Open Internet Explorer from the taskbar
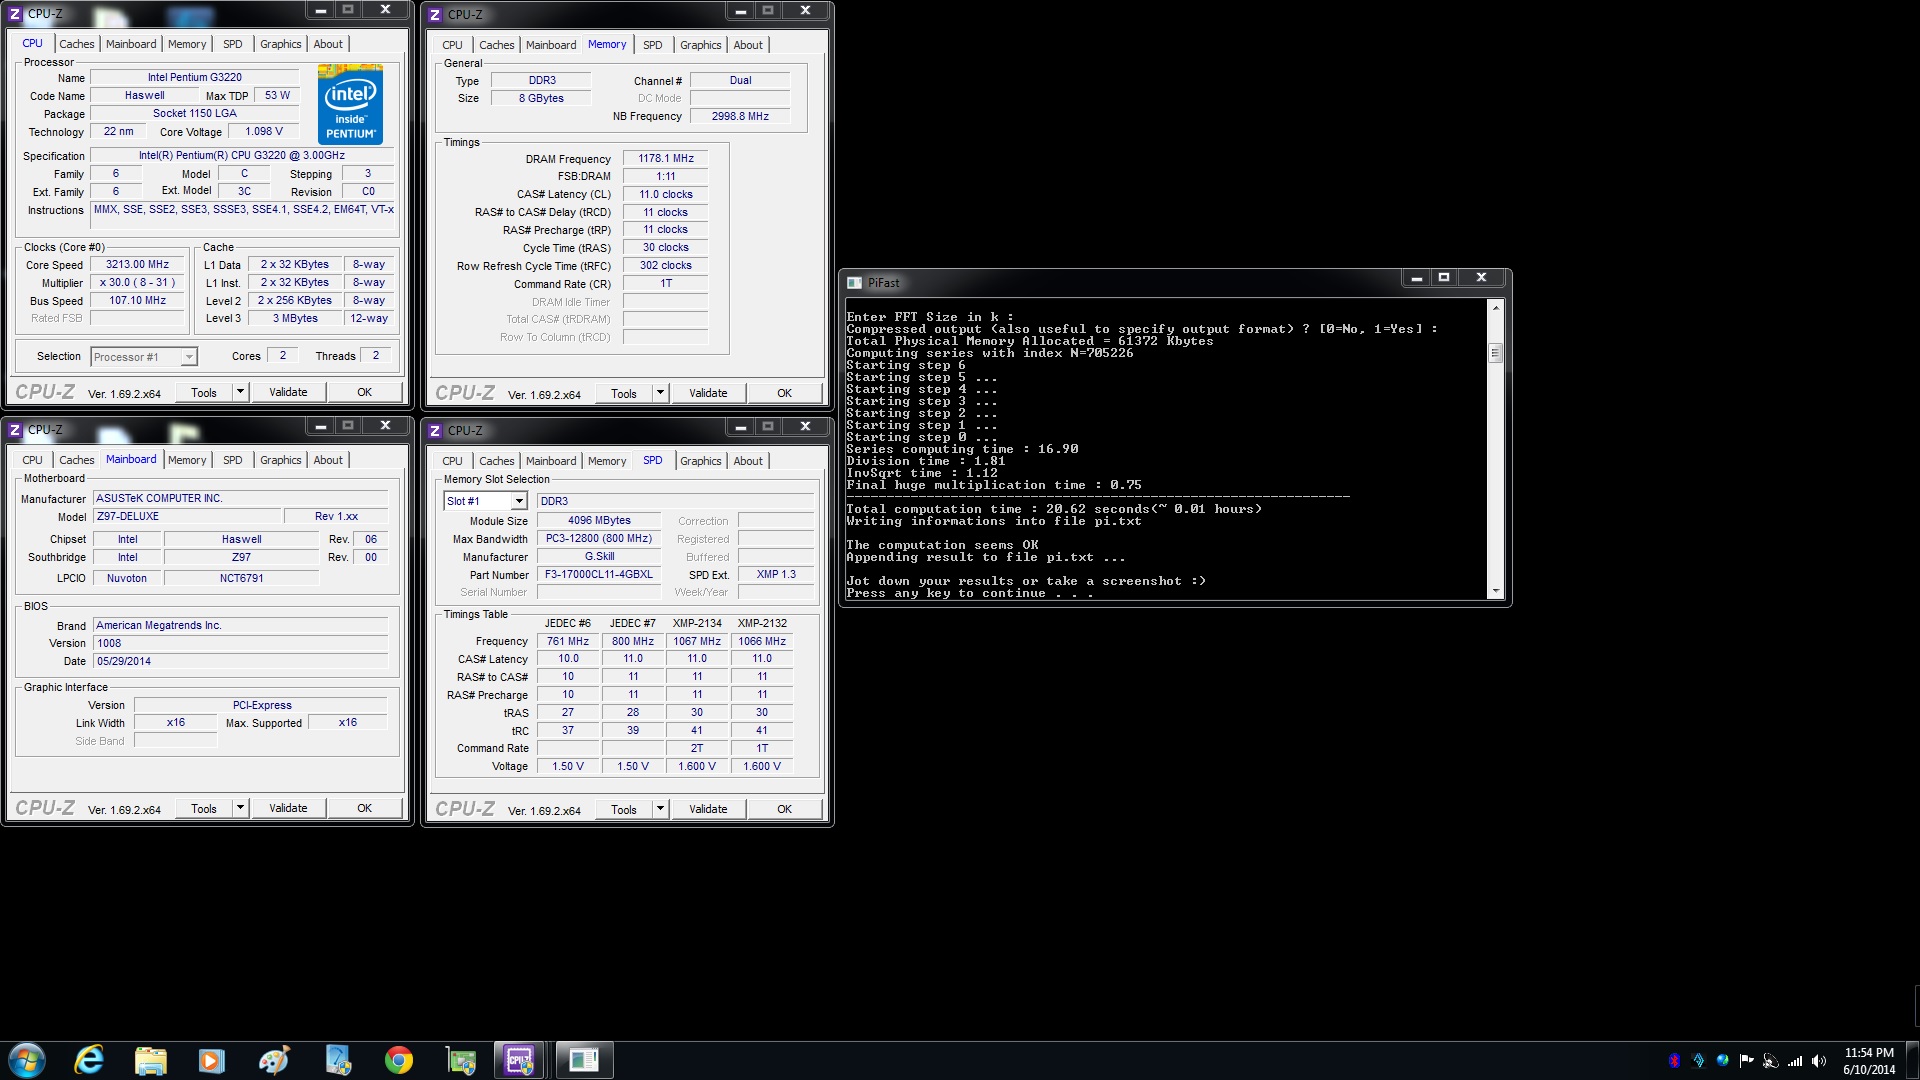Screen dimensions: 1920x1080 pyautogui.click(x=90, y=1060)
